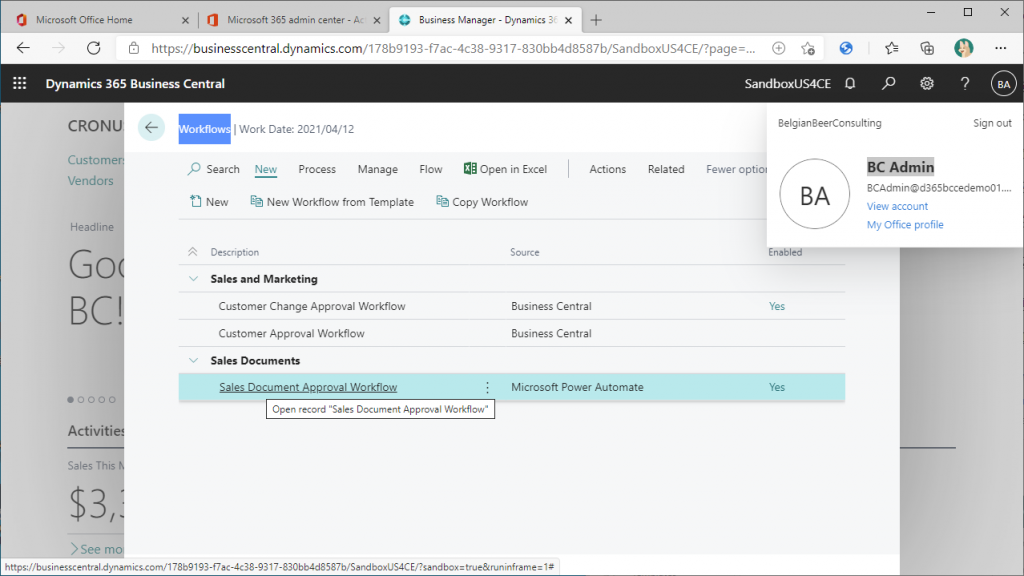
Task: Open the Actions menu
Action: click(x=607, y=169)
